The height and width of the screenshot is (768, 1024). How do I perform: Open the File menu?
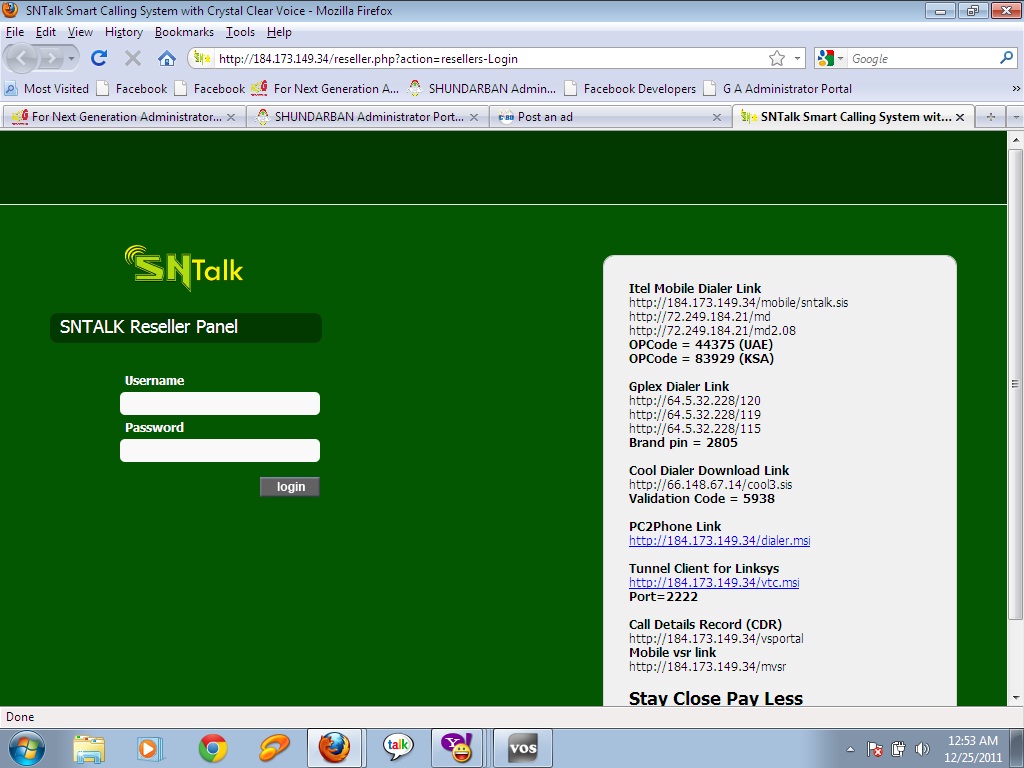[x=14, y=32]
